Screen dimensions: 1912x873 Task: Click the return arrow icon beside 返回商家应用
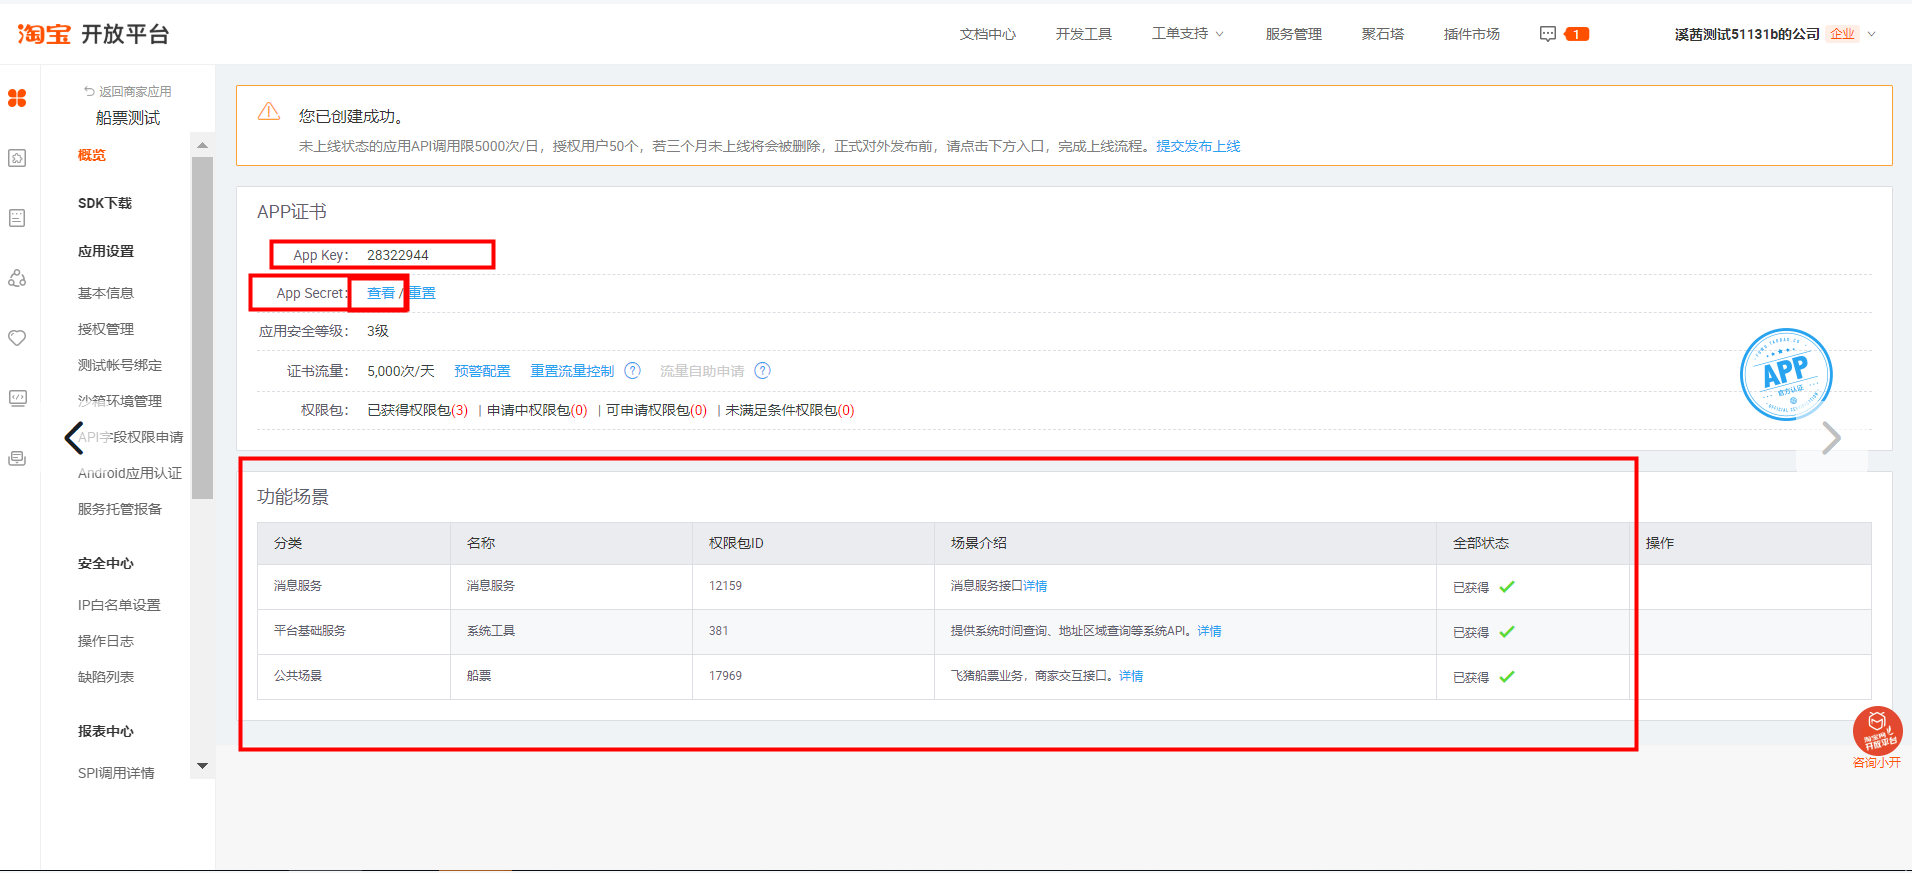click(x=89, y=91)
